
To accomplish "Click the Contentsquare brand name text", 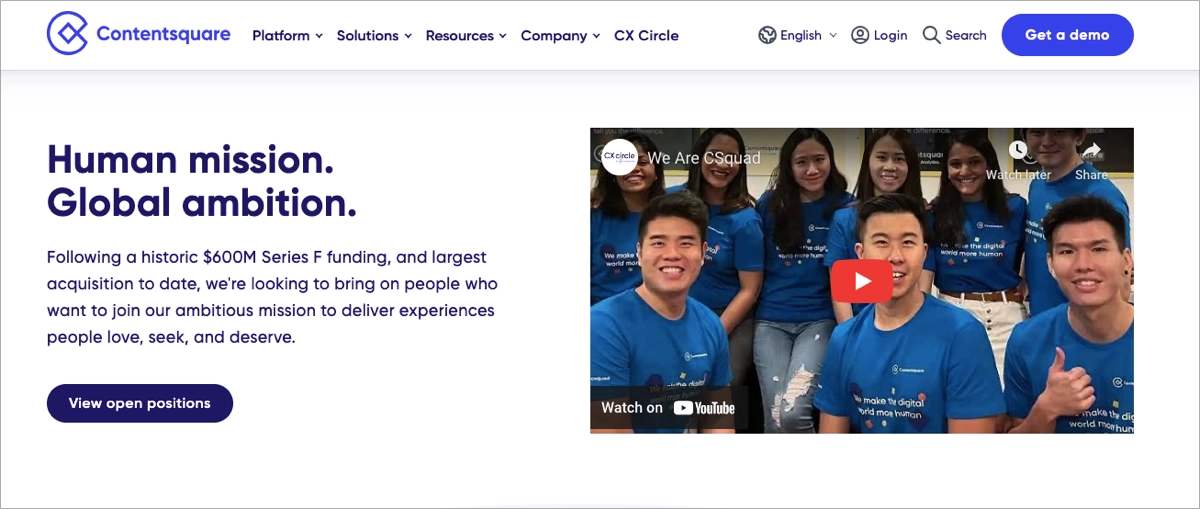I will pos(163,34).
